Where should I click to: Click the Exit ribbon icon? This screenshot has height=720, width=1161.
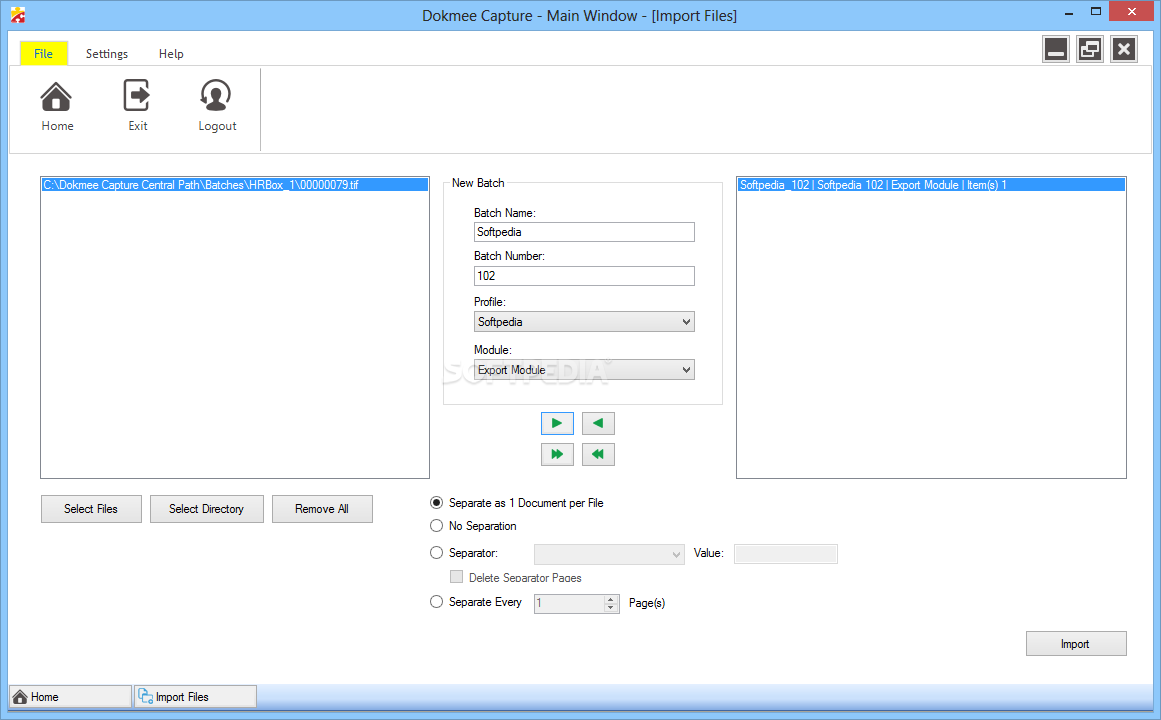[x=137, y=105]
